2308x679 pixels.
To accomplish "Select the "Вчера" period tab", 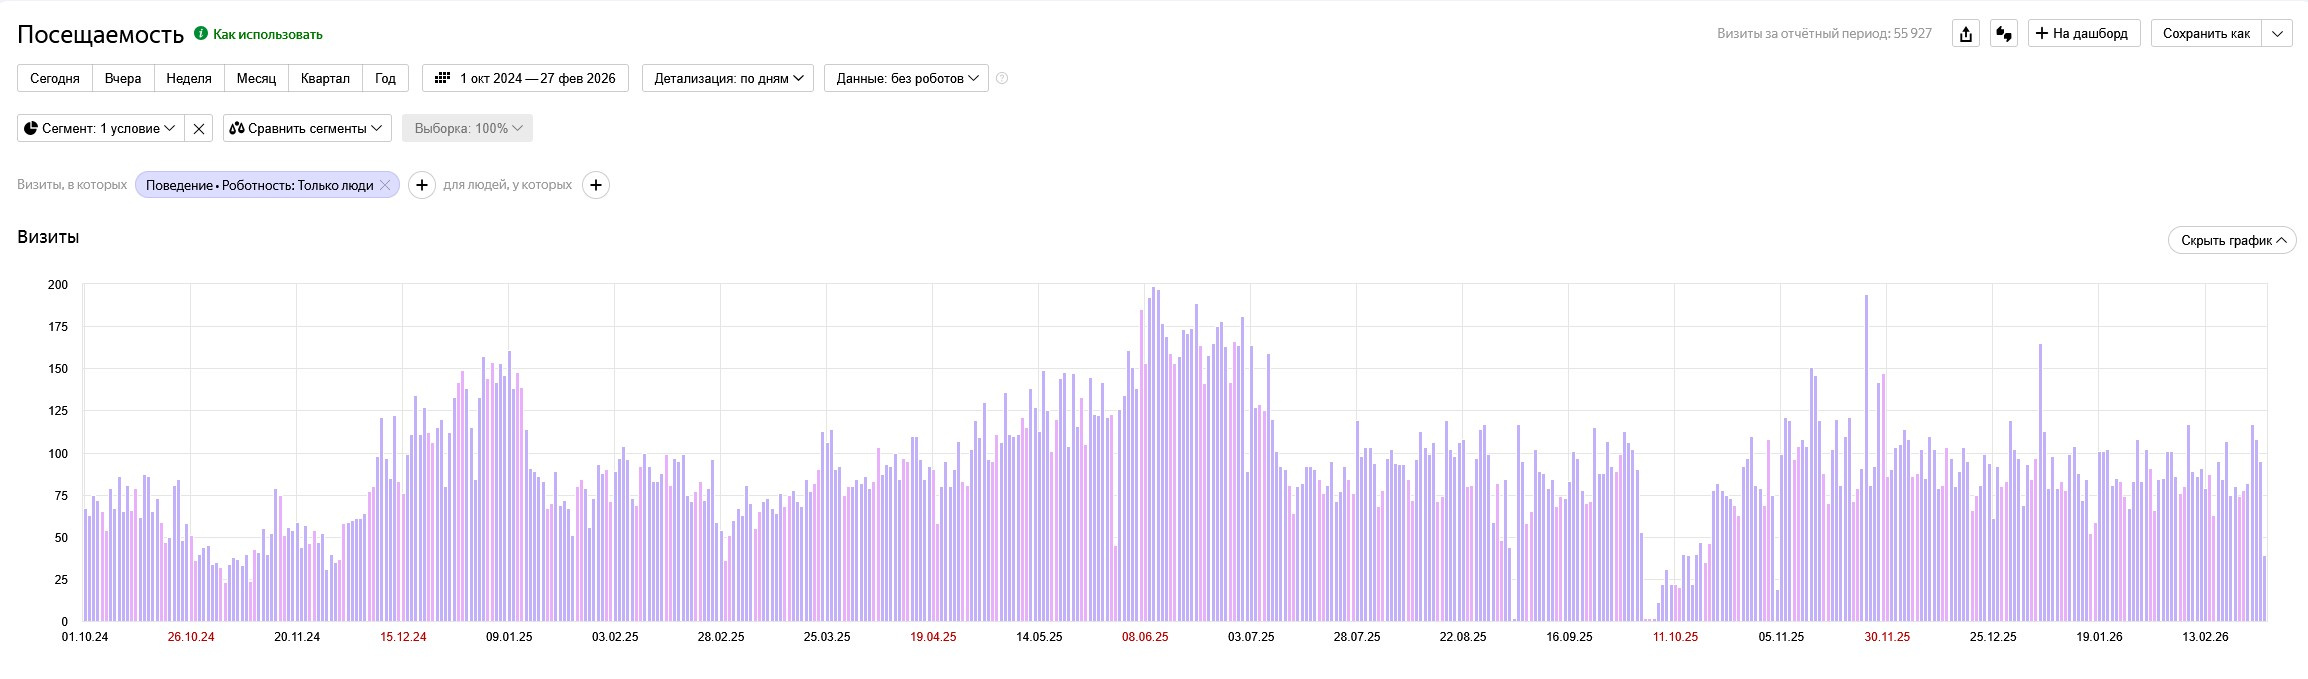I will click(123, 78).
